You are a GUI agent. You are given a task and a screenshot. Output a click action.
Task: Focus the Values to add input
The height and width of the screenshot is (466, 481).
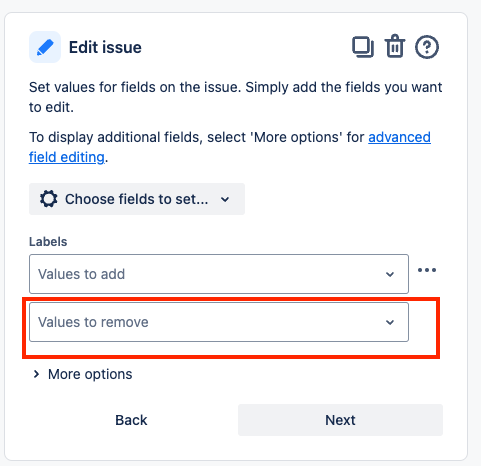(x=219, y=274)
